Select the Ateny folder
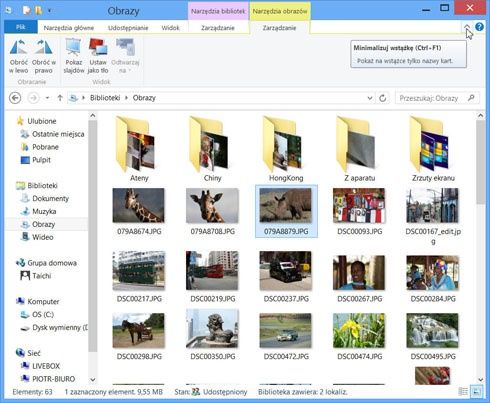The height and width of the screenshot is (403, 490). point(139,149)
